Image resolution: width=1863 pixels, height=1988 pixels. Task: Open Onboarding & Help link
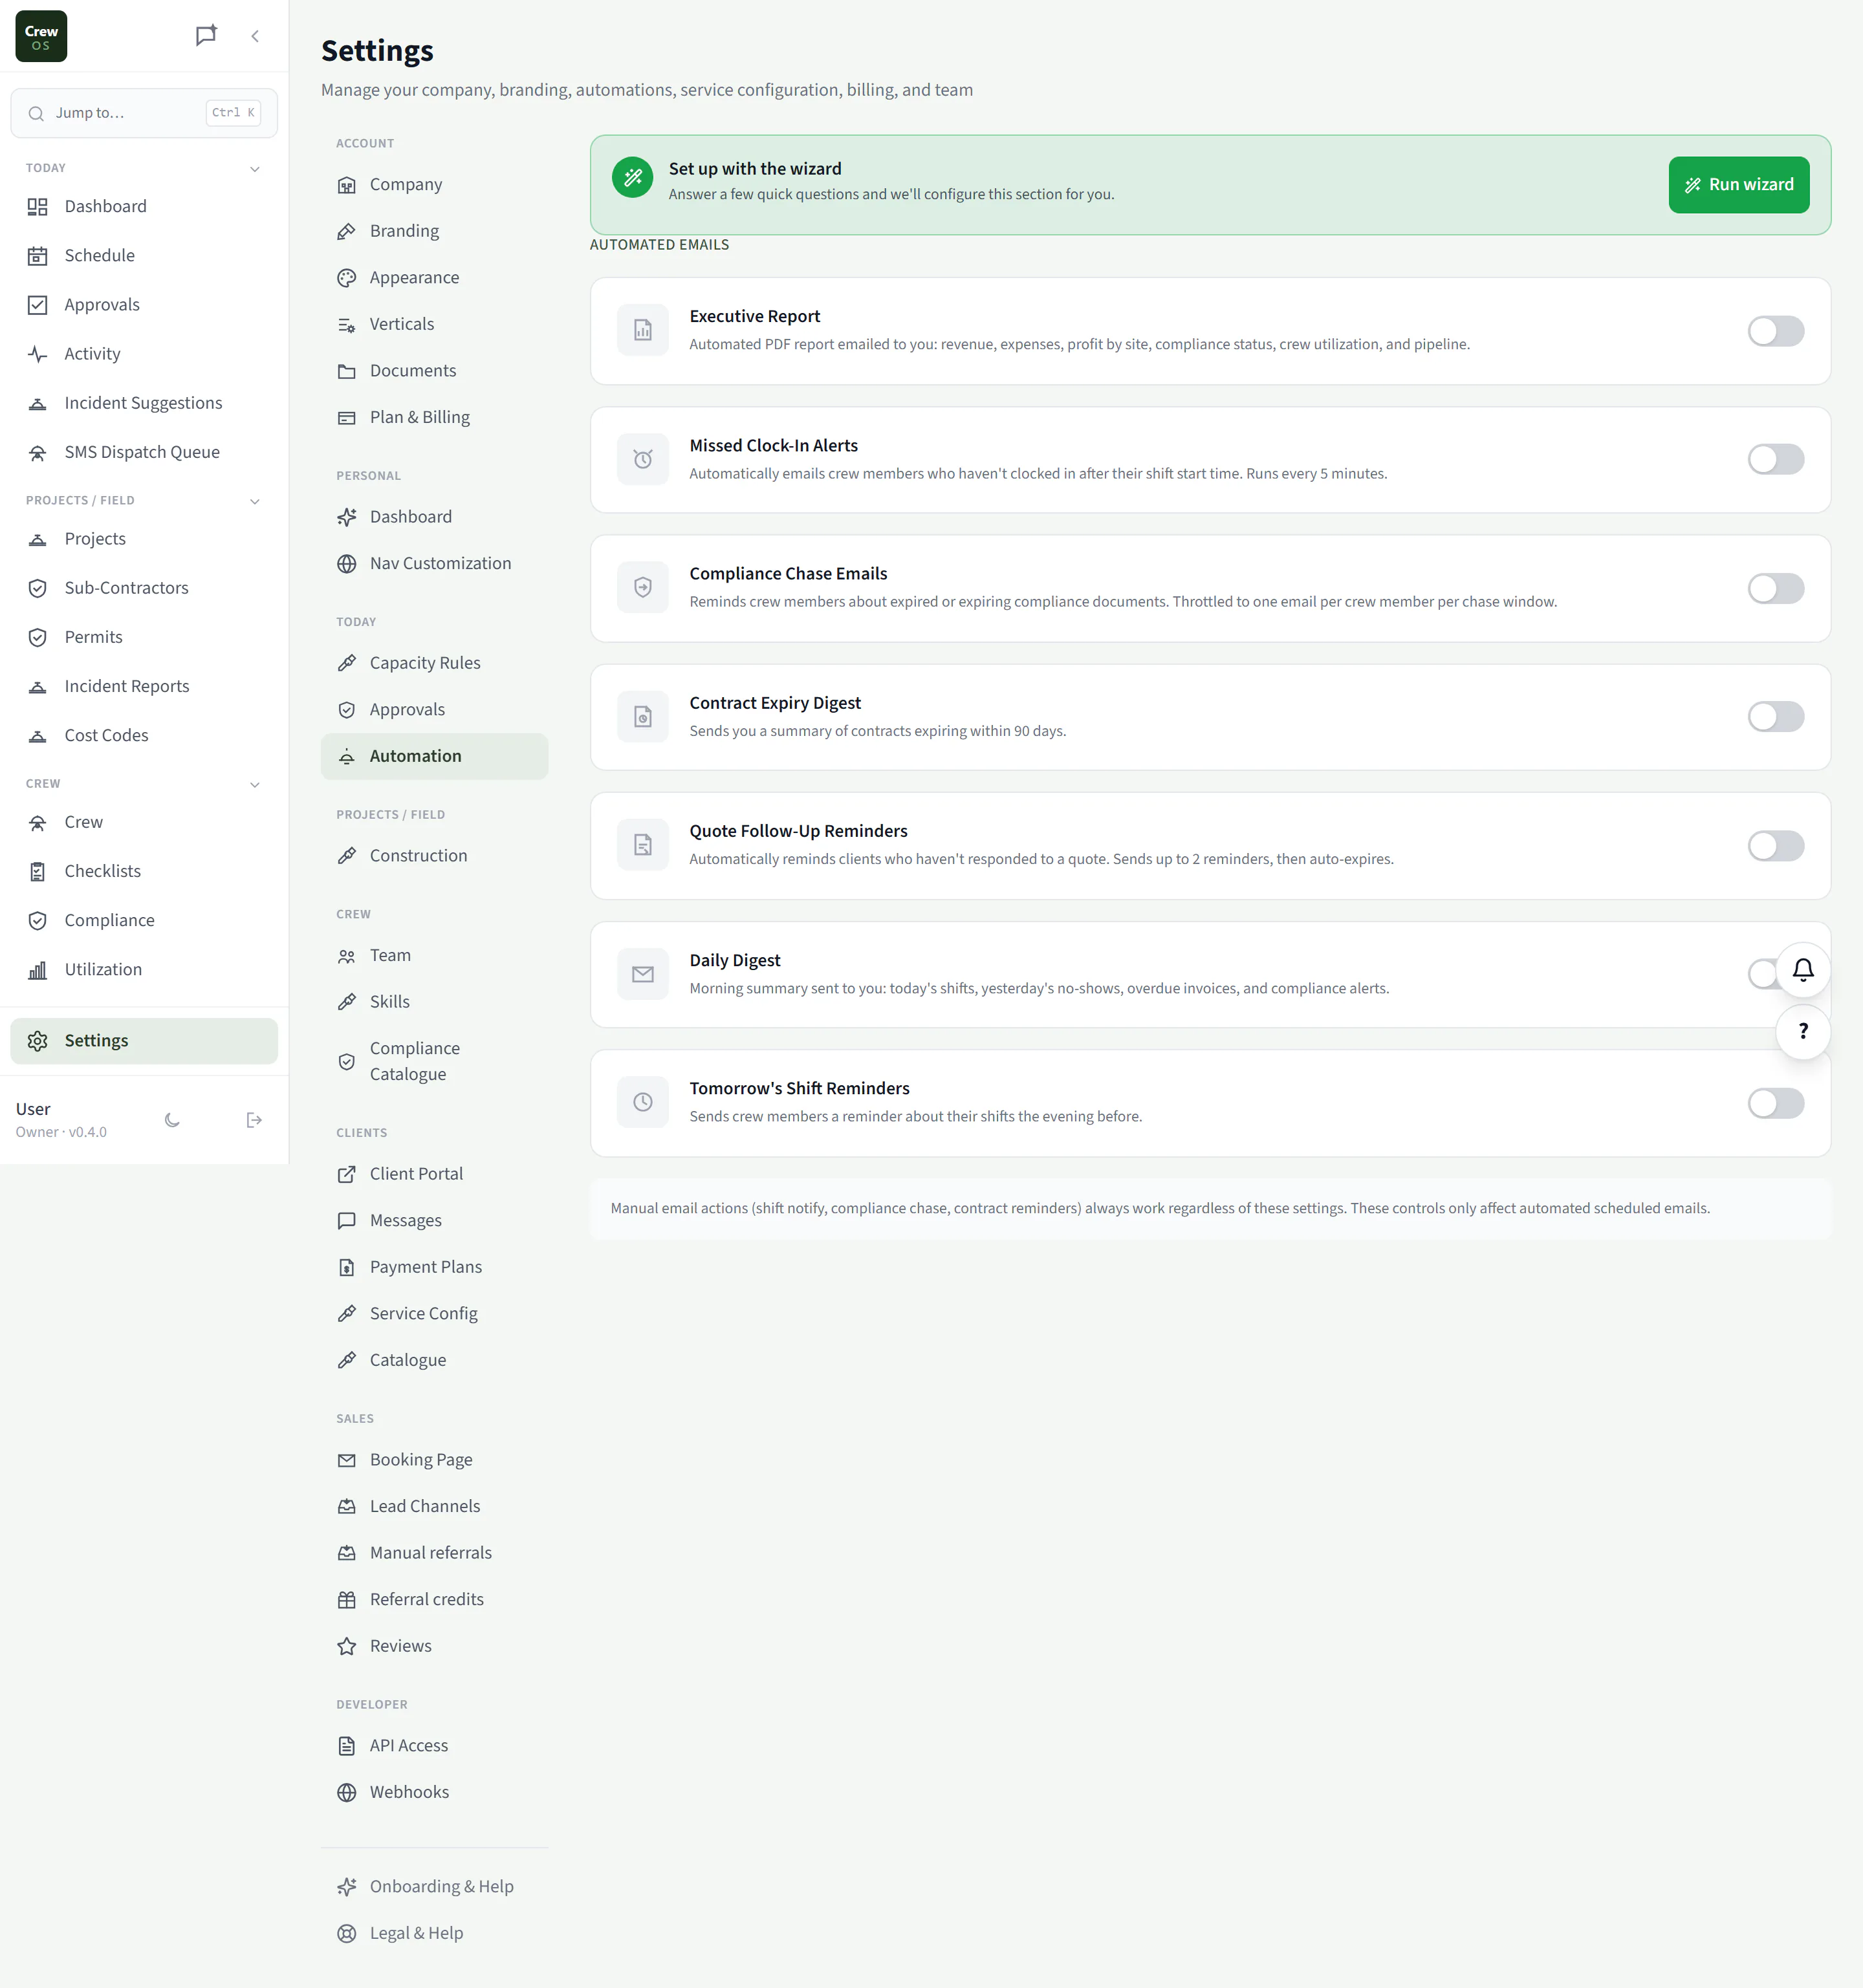[x=434, y=1886]
